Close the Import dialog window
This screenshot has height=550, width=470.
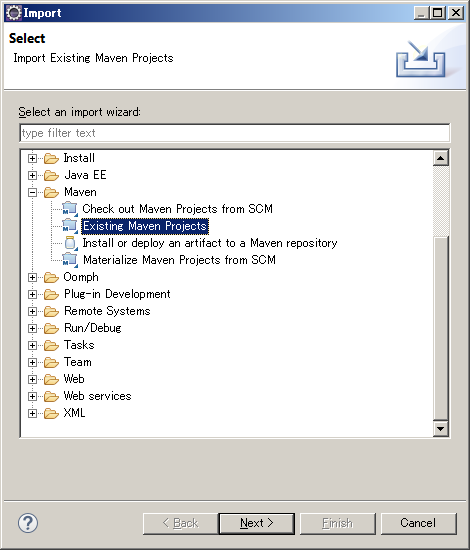point(456,13)
